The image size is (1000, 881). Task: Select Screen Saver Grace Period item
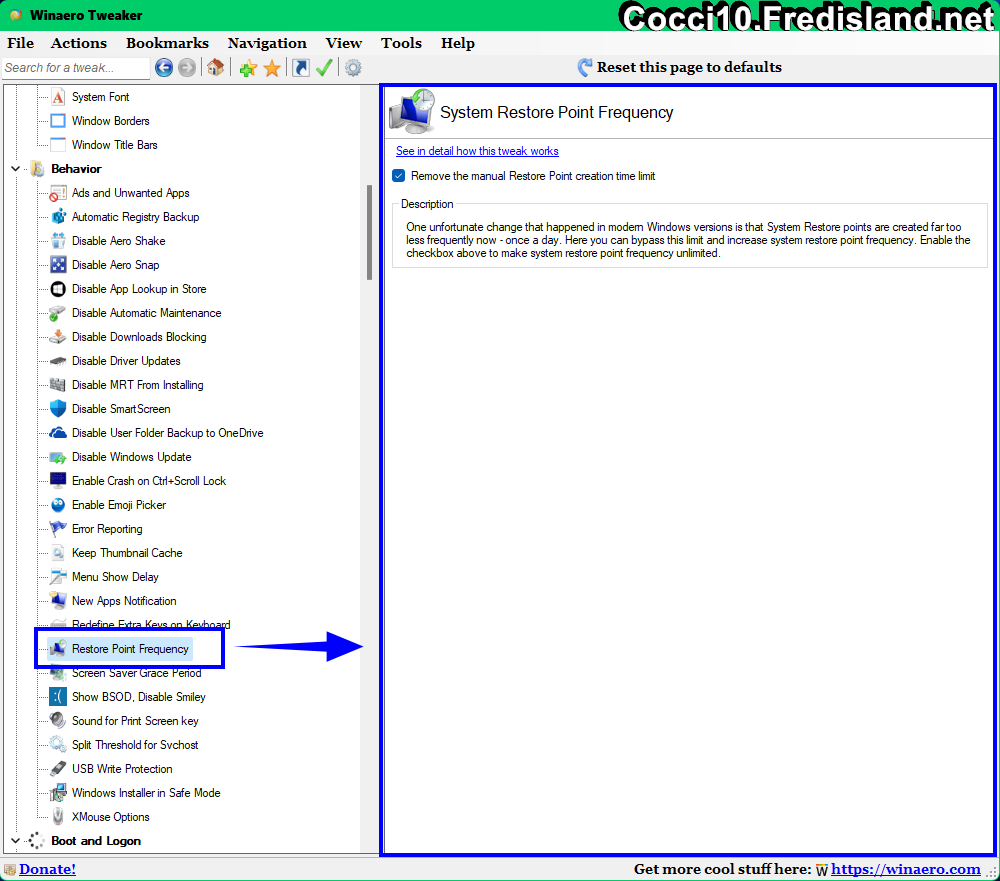tap(136, 673)
